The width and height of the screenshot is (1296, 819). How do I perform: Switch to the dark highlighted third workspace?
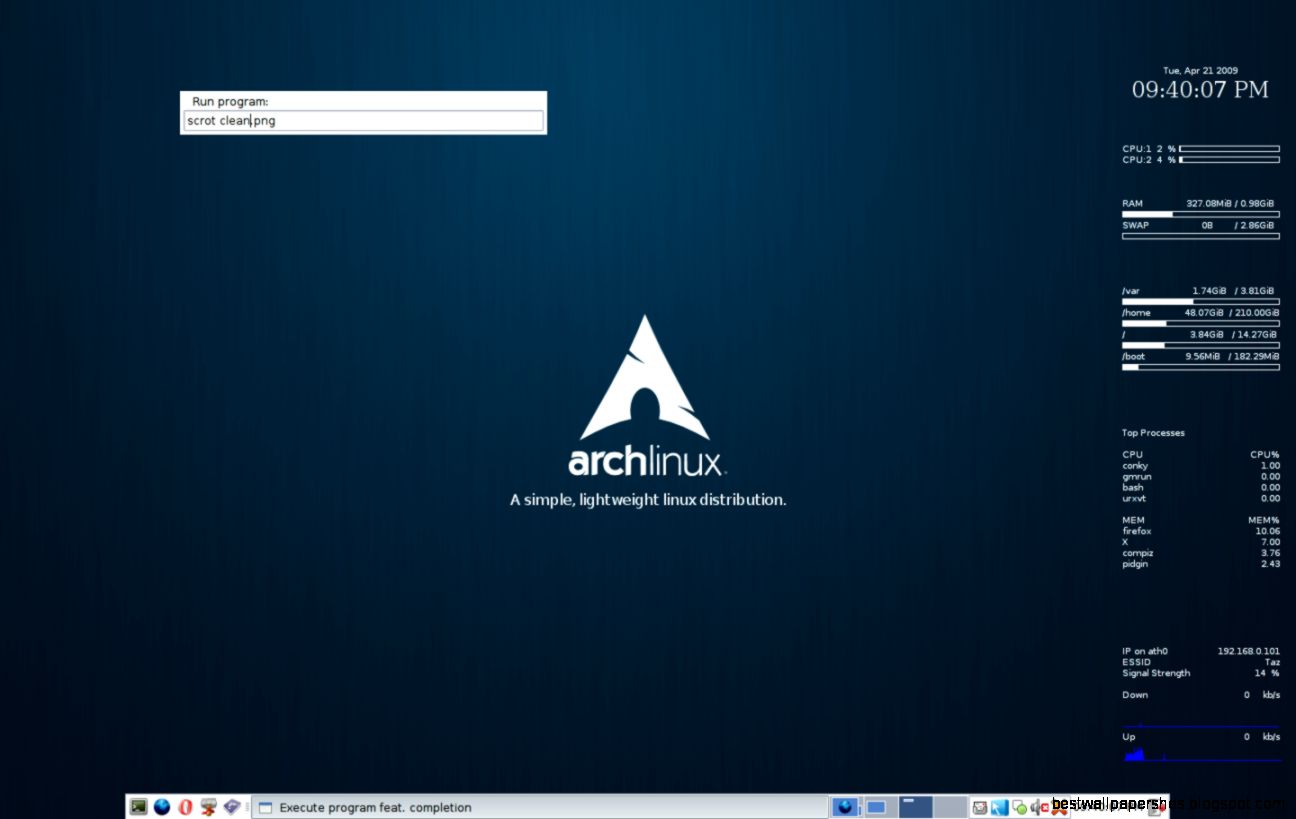pos(916,807)
